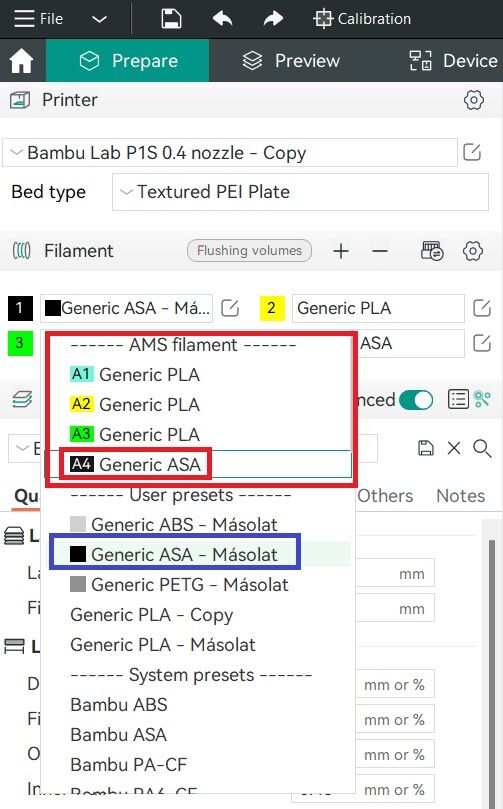This screenshot has width=503, height=809.
Task: Click the Flushing volumes button
Action: click(249, 251)
